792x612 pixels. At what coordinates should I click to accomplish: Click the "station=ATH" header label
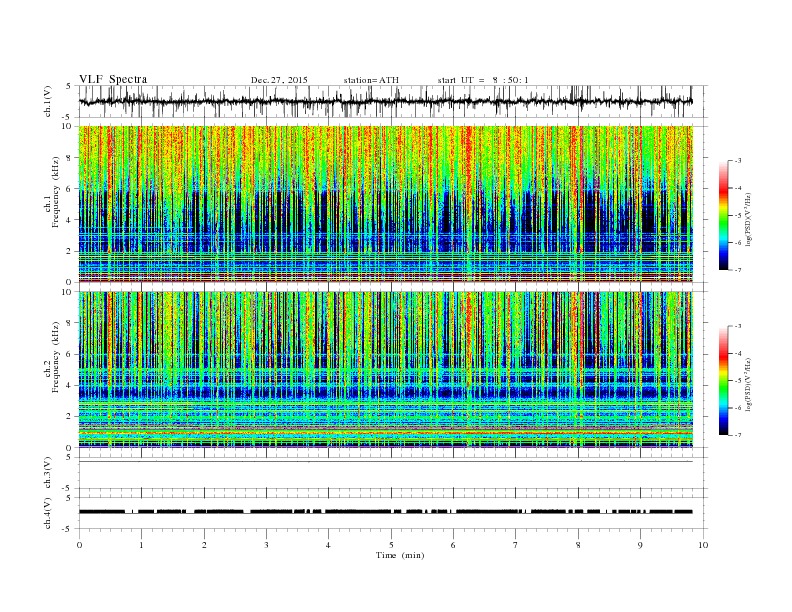(x=371, y=80)
